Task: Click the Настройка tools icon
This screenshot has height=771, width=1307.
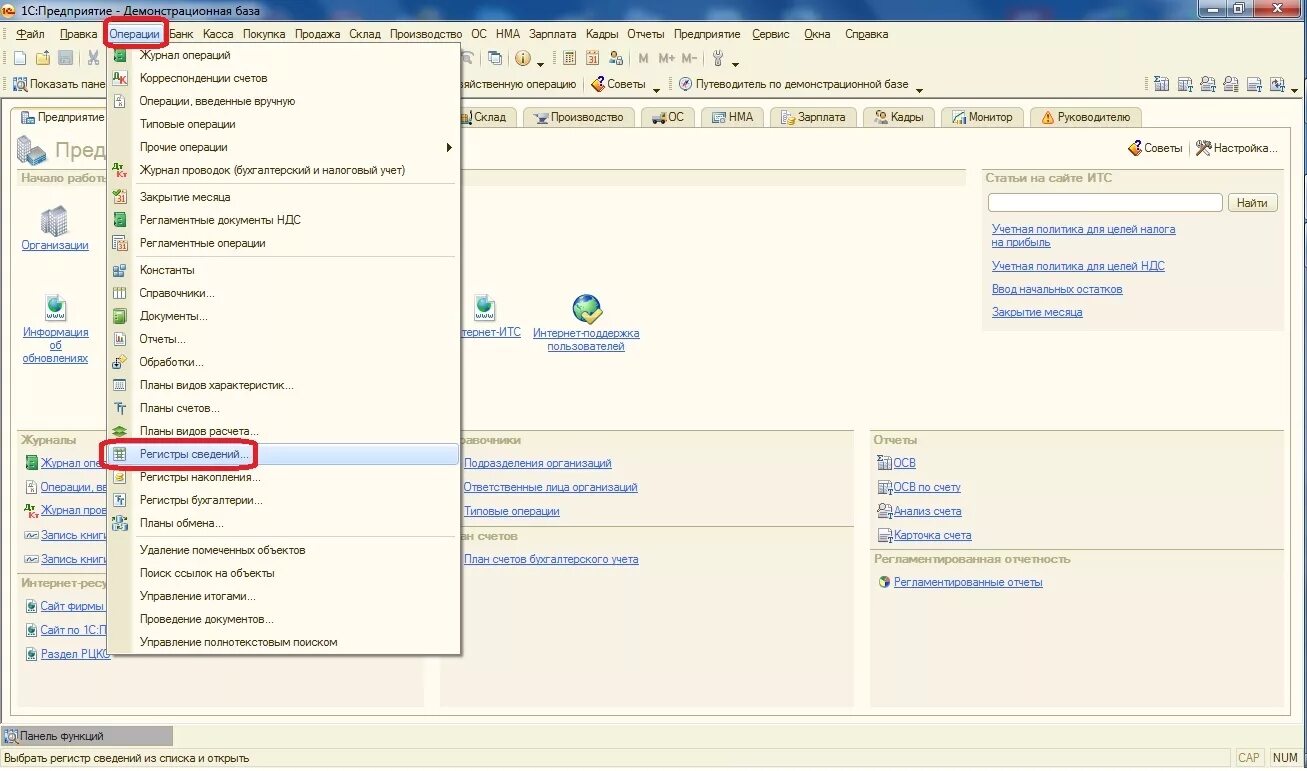Action: point(1204,148)
